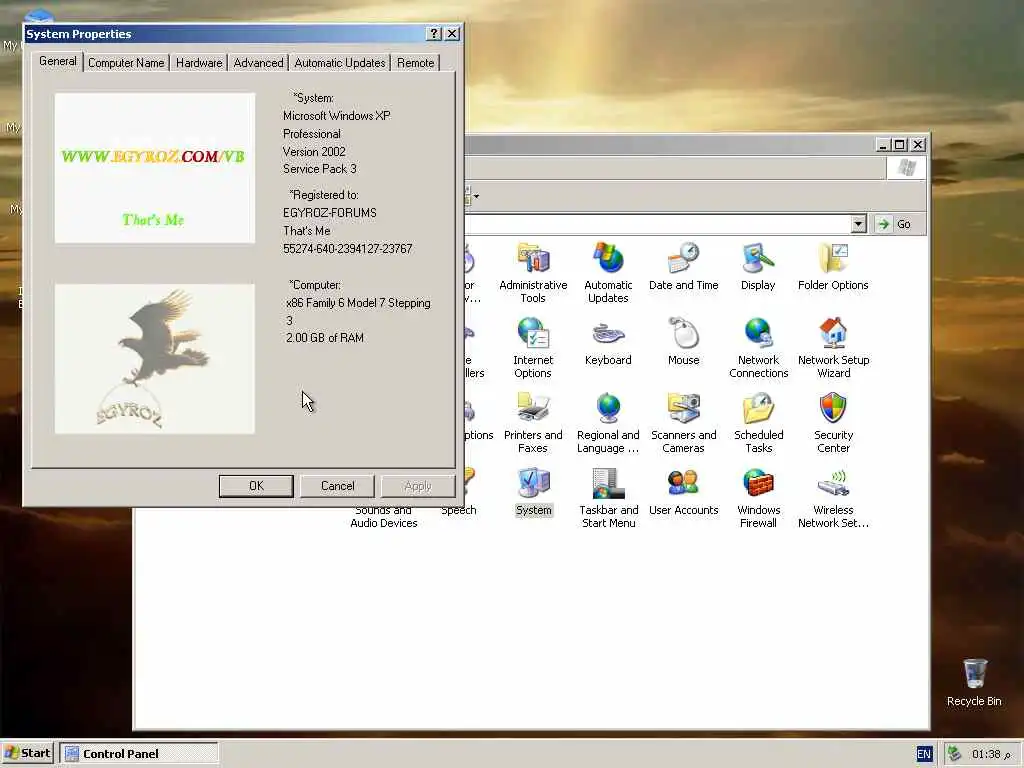Launch the Network Setup Wizard
The height and width of the screenshot is (768, 1024).
pos(833,347)
